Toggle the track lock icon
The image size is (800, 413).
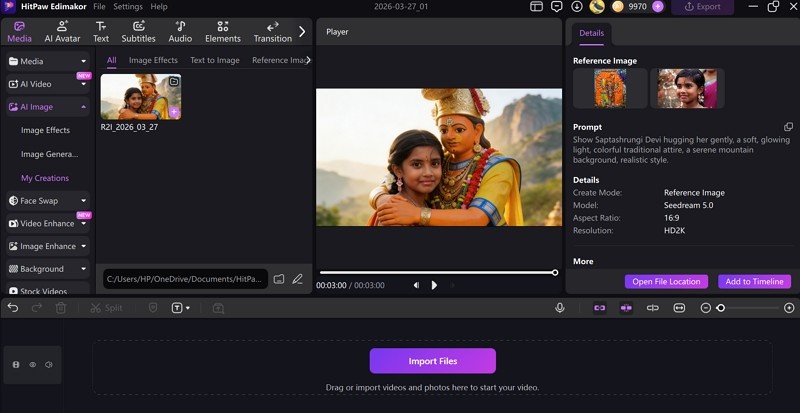[x=16, y=365]
